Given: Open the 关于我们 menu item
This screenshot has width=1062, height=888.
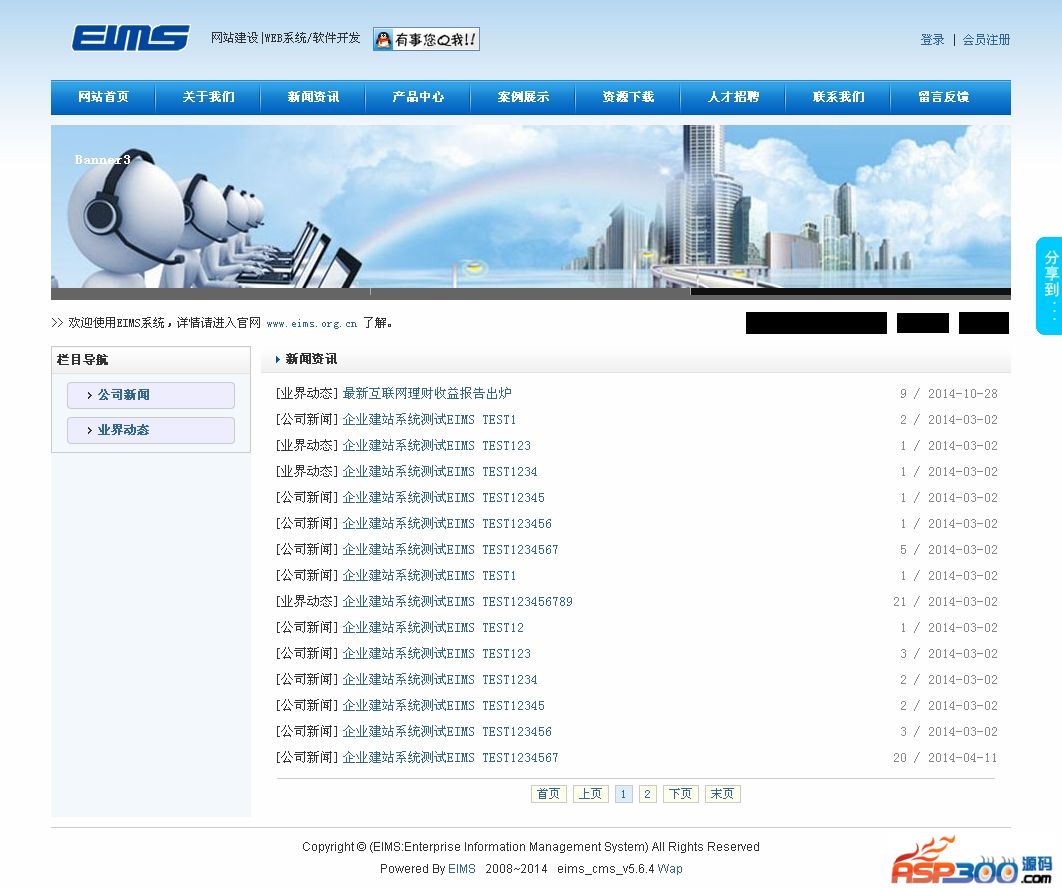Looking at the screenshot, I should (208, 97).
